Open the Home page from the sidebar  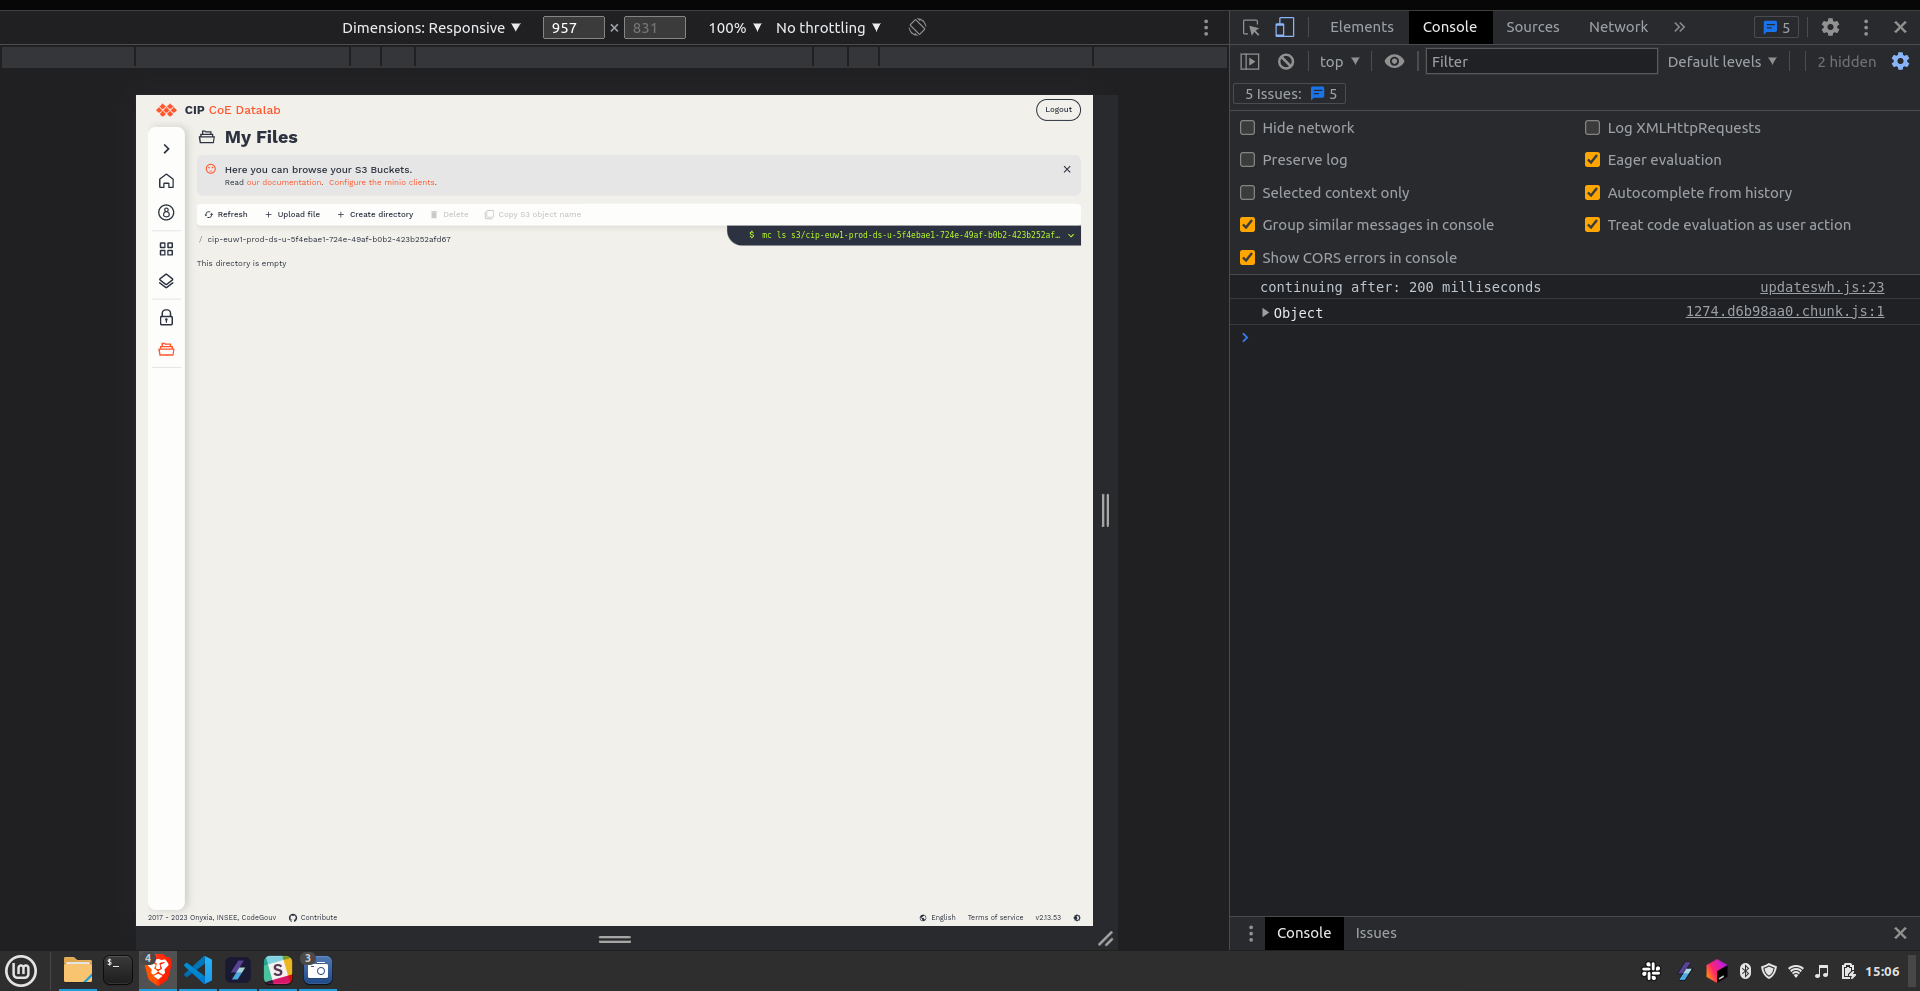click(x=166, y=181)
